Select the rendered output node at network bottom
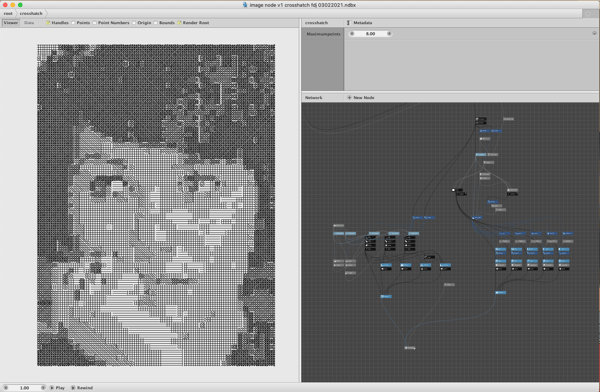 (x=410, y=348)
